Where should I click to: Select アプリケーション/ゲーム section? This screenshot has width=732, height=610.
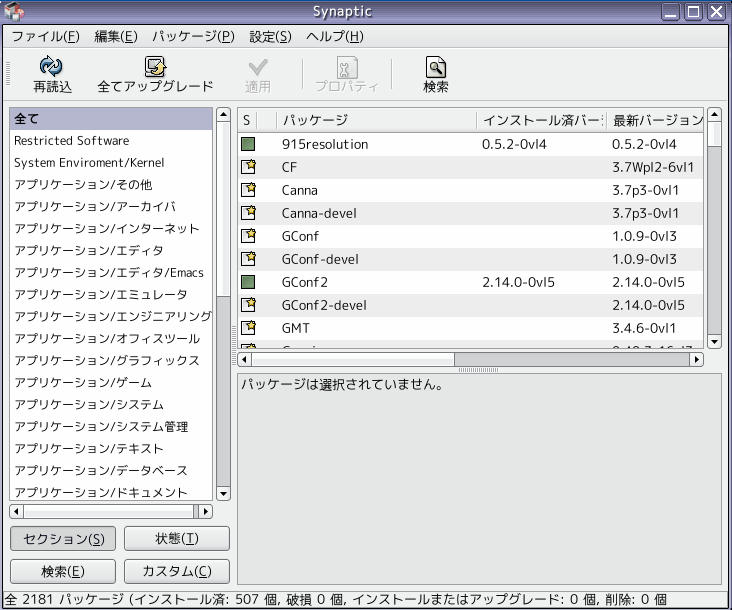[111, 382]
